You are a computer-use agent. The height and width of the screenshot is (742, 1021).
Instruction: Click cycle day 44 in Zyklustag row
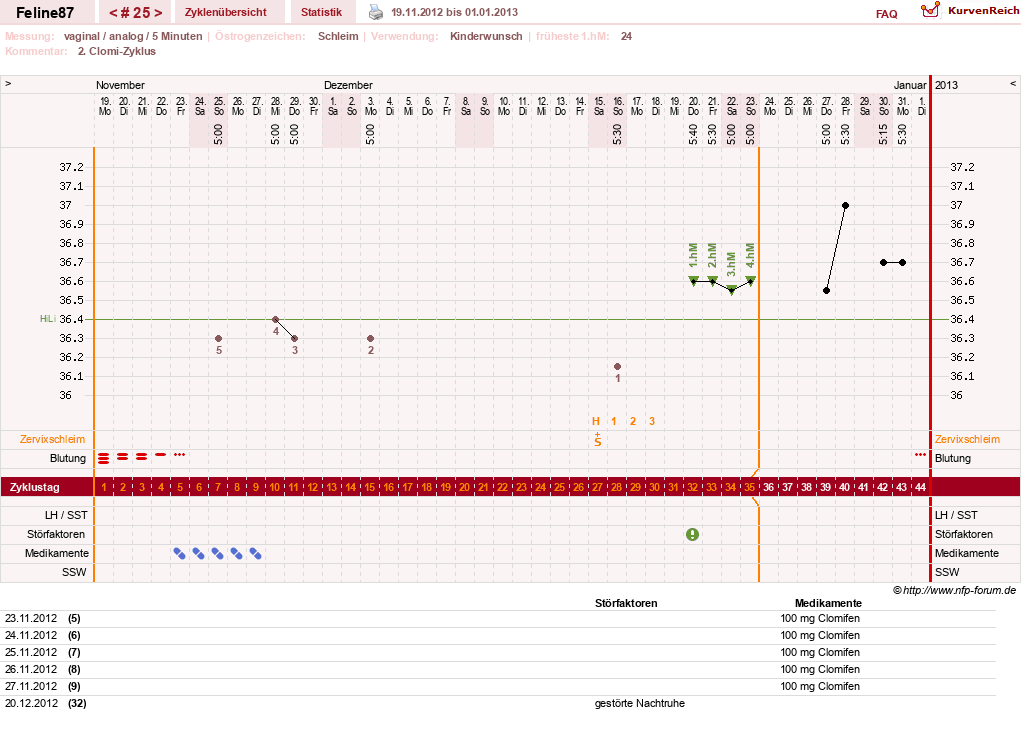coord(920,487)
